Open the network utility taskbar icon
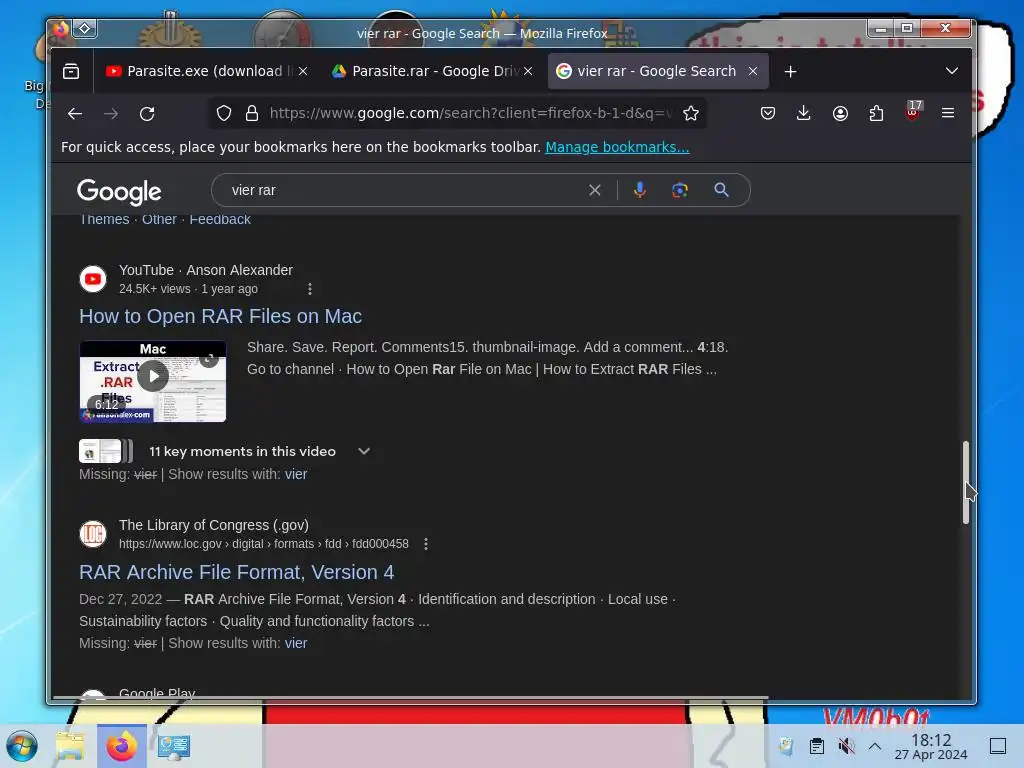Screen dimensions: 1024x768 click(173, 746)
